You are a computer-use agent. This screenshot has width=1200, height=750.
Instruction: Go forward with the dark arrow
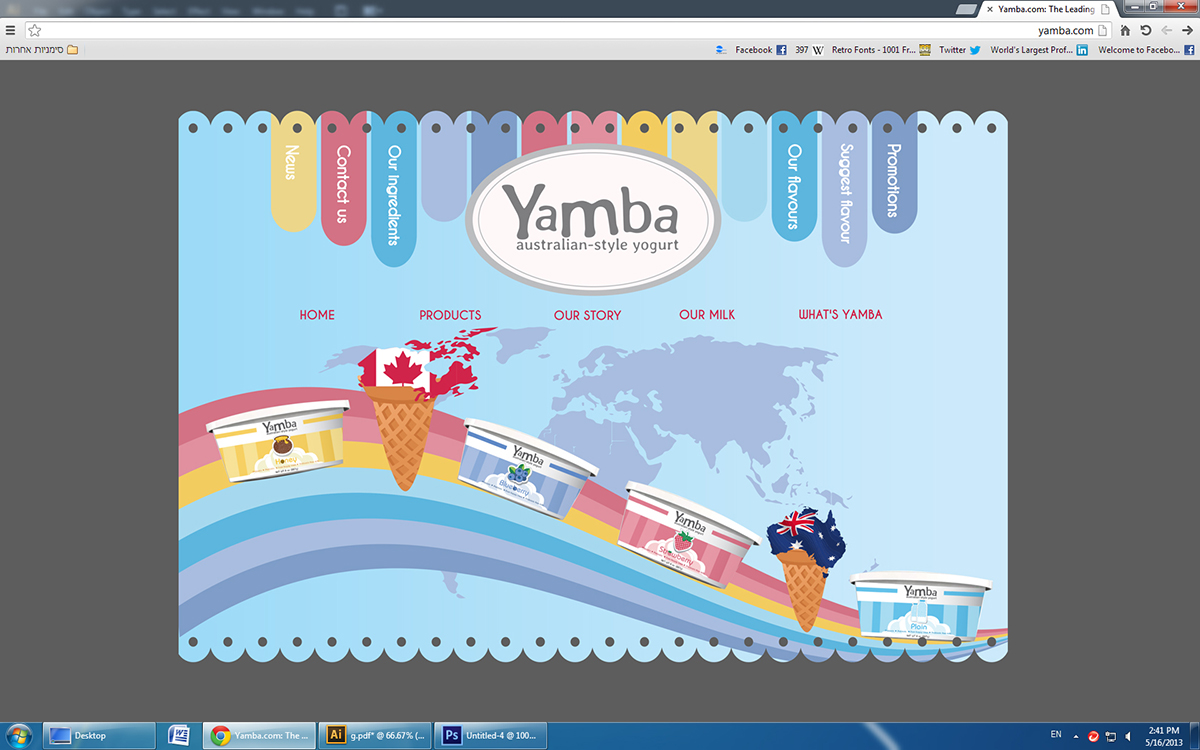[1187, 30]
